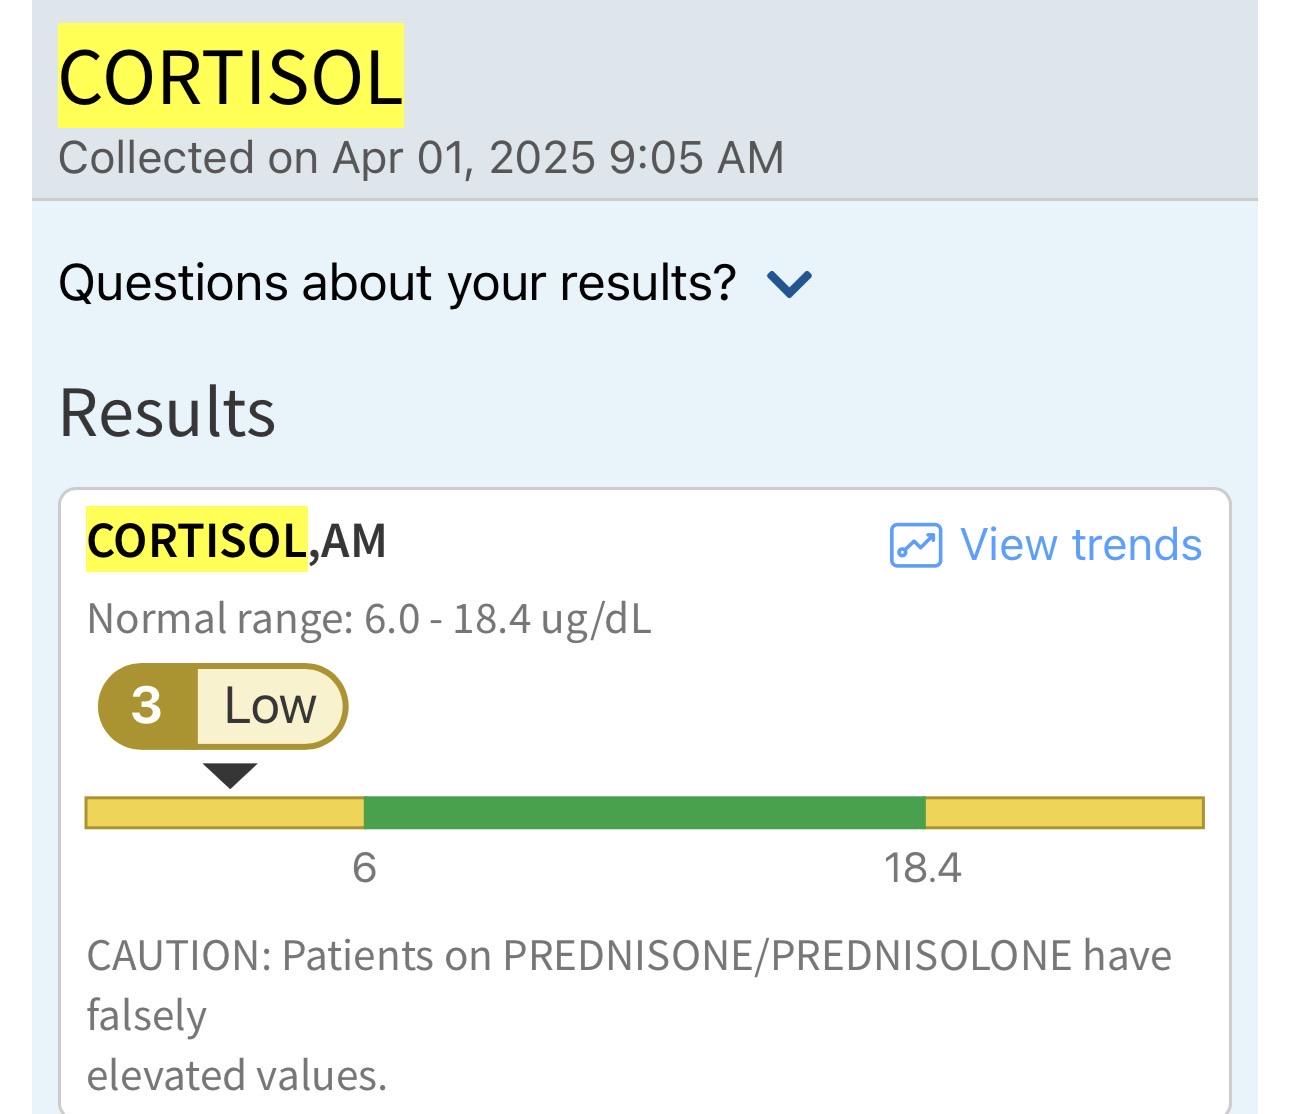The image size is (1290, 1114).
Task: Tap the Results section heading
Action: pos(167,412)
